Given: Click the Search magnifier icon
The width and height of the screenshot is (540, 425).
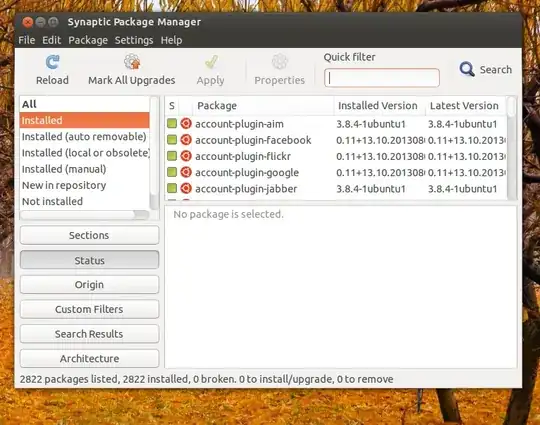Looking at the screenshot, I should pos(467,69).
